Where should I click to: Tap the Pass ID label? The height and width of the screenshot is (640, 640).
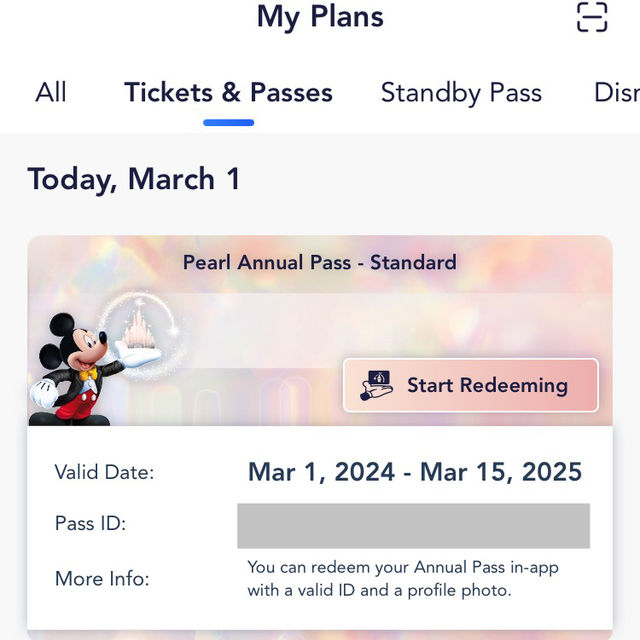click(x=91, y=523)
